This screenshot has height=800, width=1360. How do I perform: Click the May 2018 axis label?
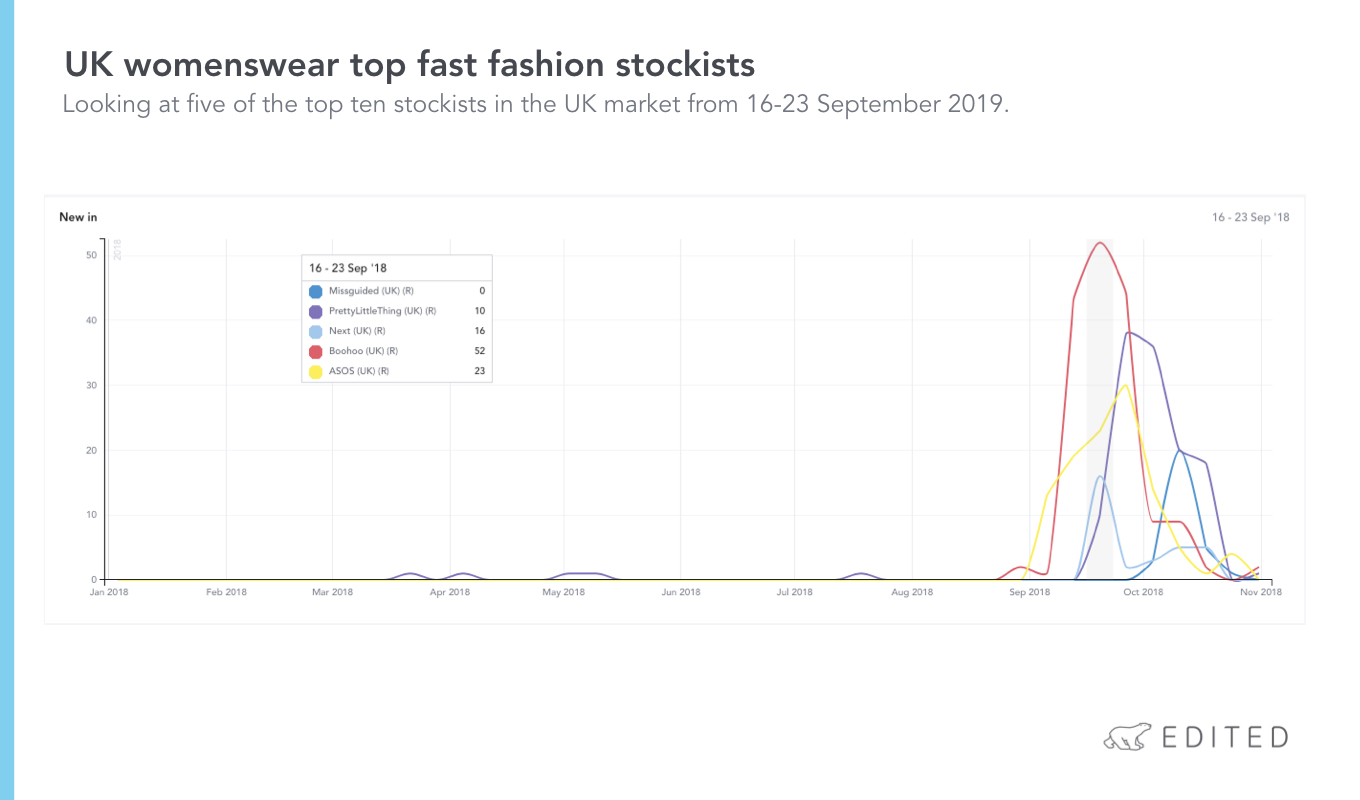coord(564,592)
